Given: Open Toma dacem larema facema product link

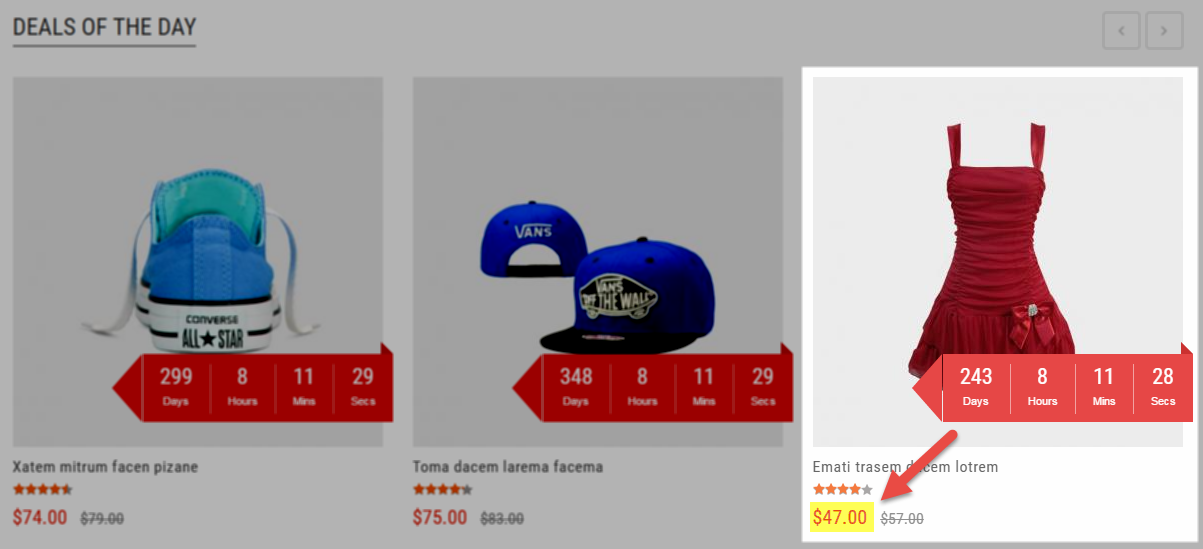Looking at the screenshot, I should (508, 467).
